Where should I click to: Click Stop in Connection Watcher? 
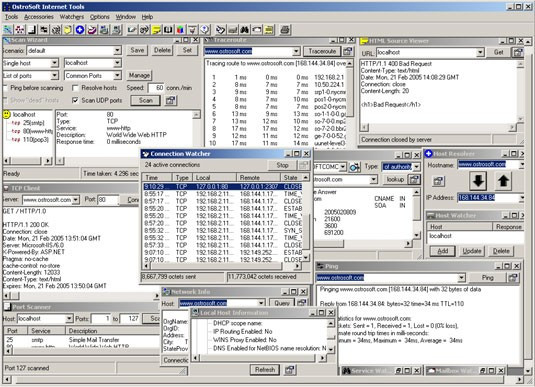coord(282,165)
